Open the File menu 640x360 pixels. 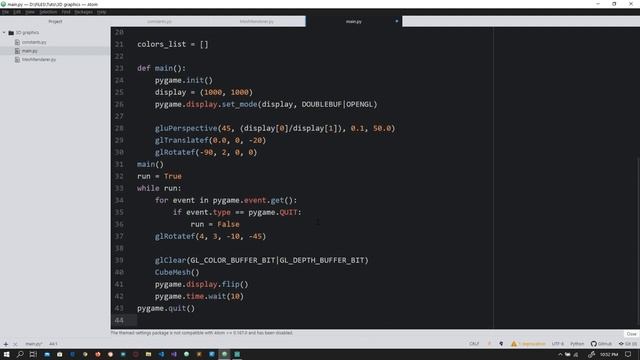pos(5,12)
